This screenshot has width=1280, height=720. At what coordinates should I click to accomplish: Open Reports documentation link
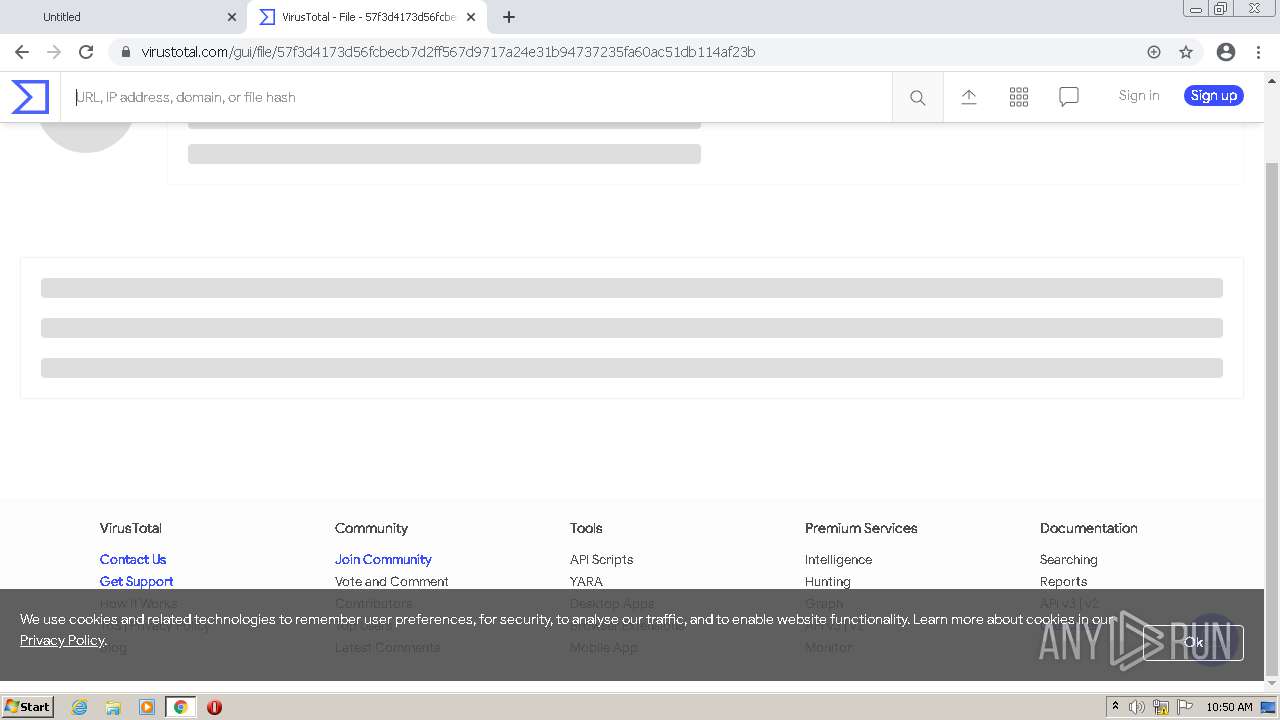point(1063,581)
